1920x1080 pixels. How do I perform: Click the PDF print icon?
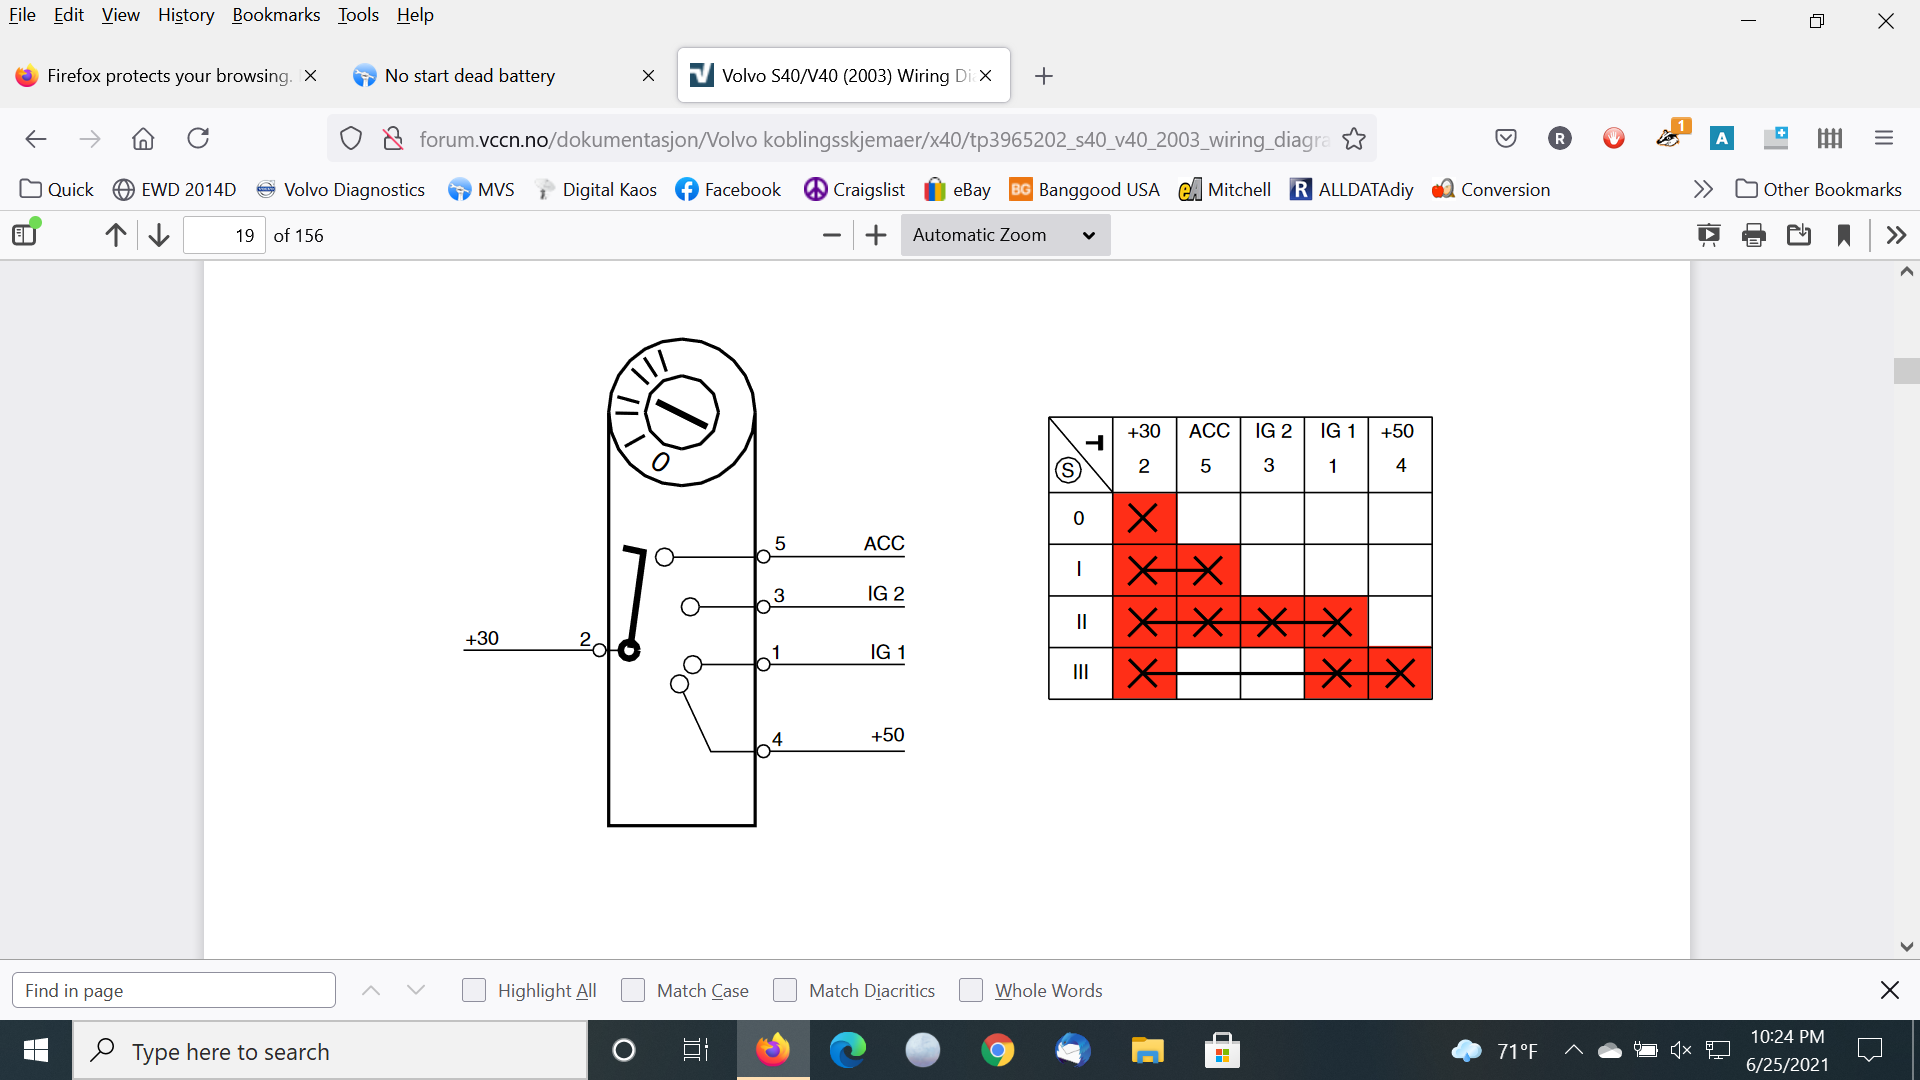click(1753, 235)
